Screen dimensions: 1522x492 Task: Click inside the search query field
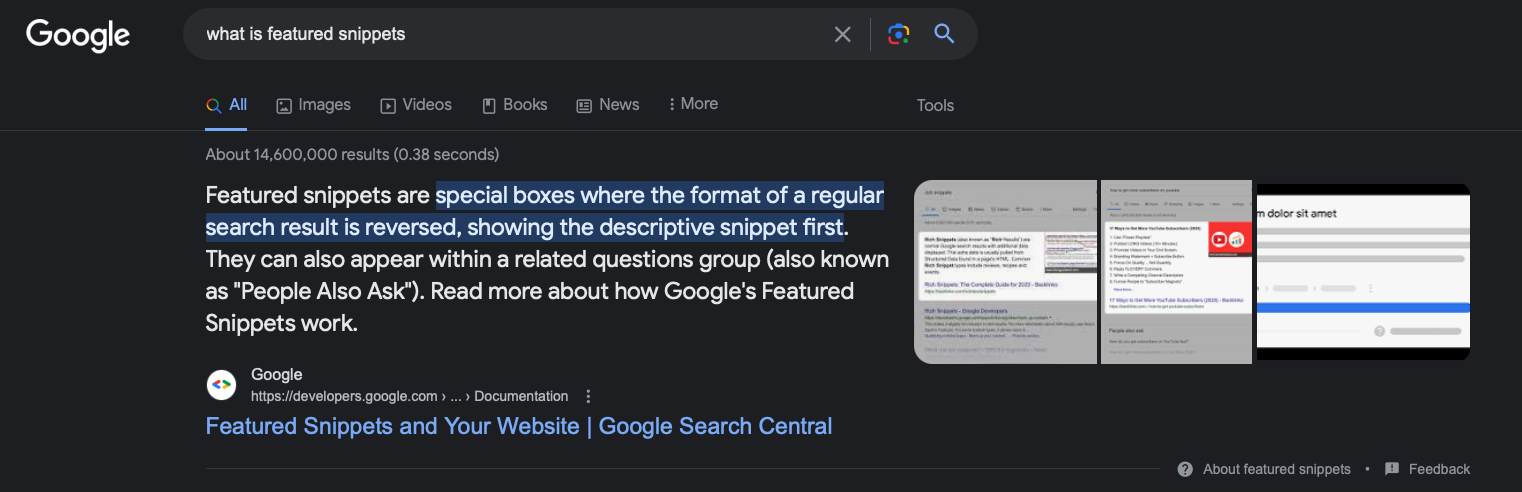point(510,34)
